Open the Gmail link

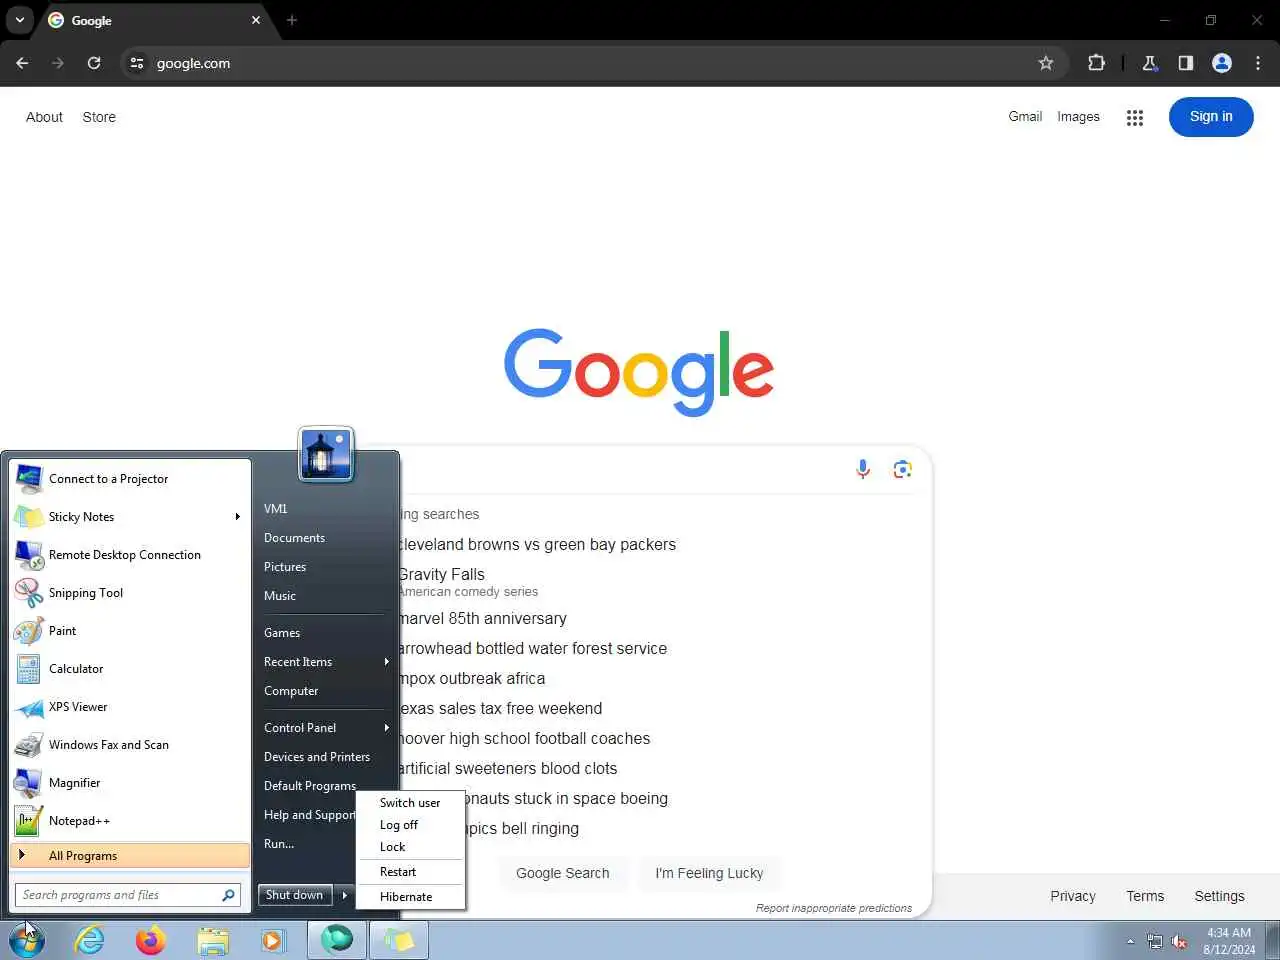1025,117
